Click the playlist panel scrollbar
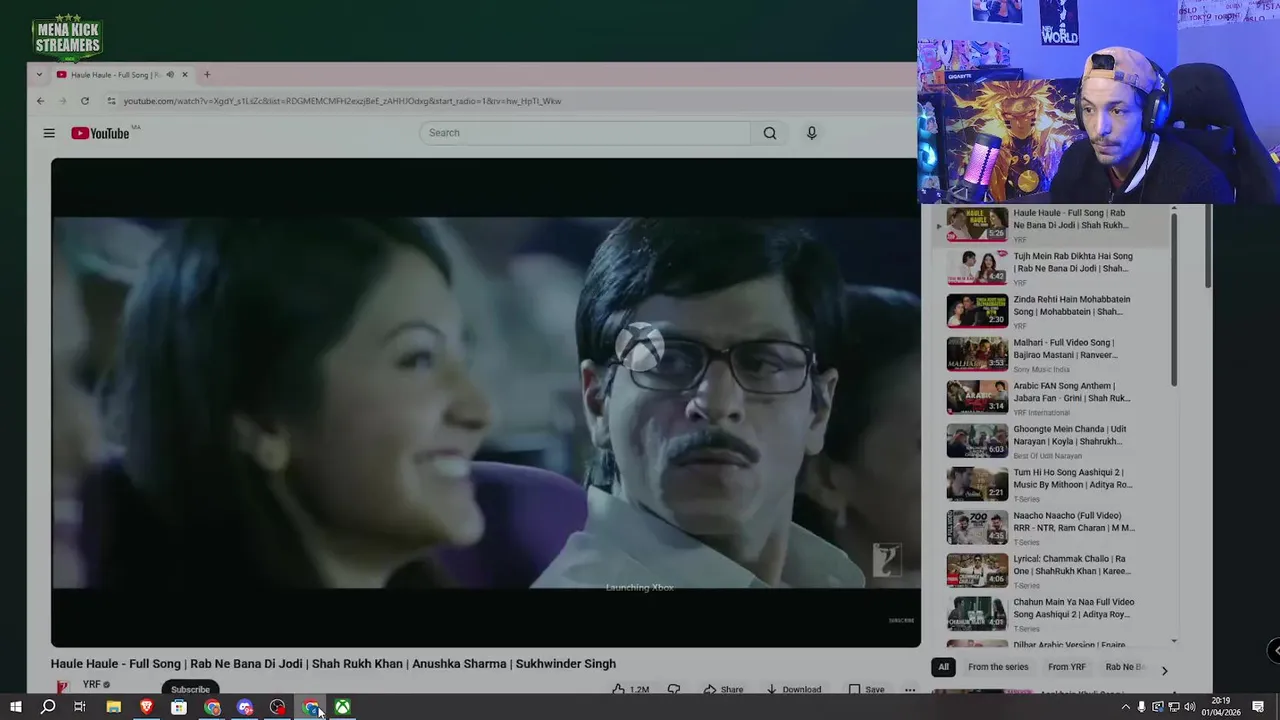 1174,300
